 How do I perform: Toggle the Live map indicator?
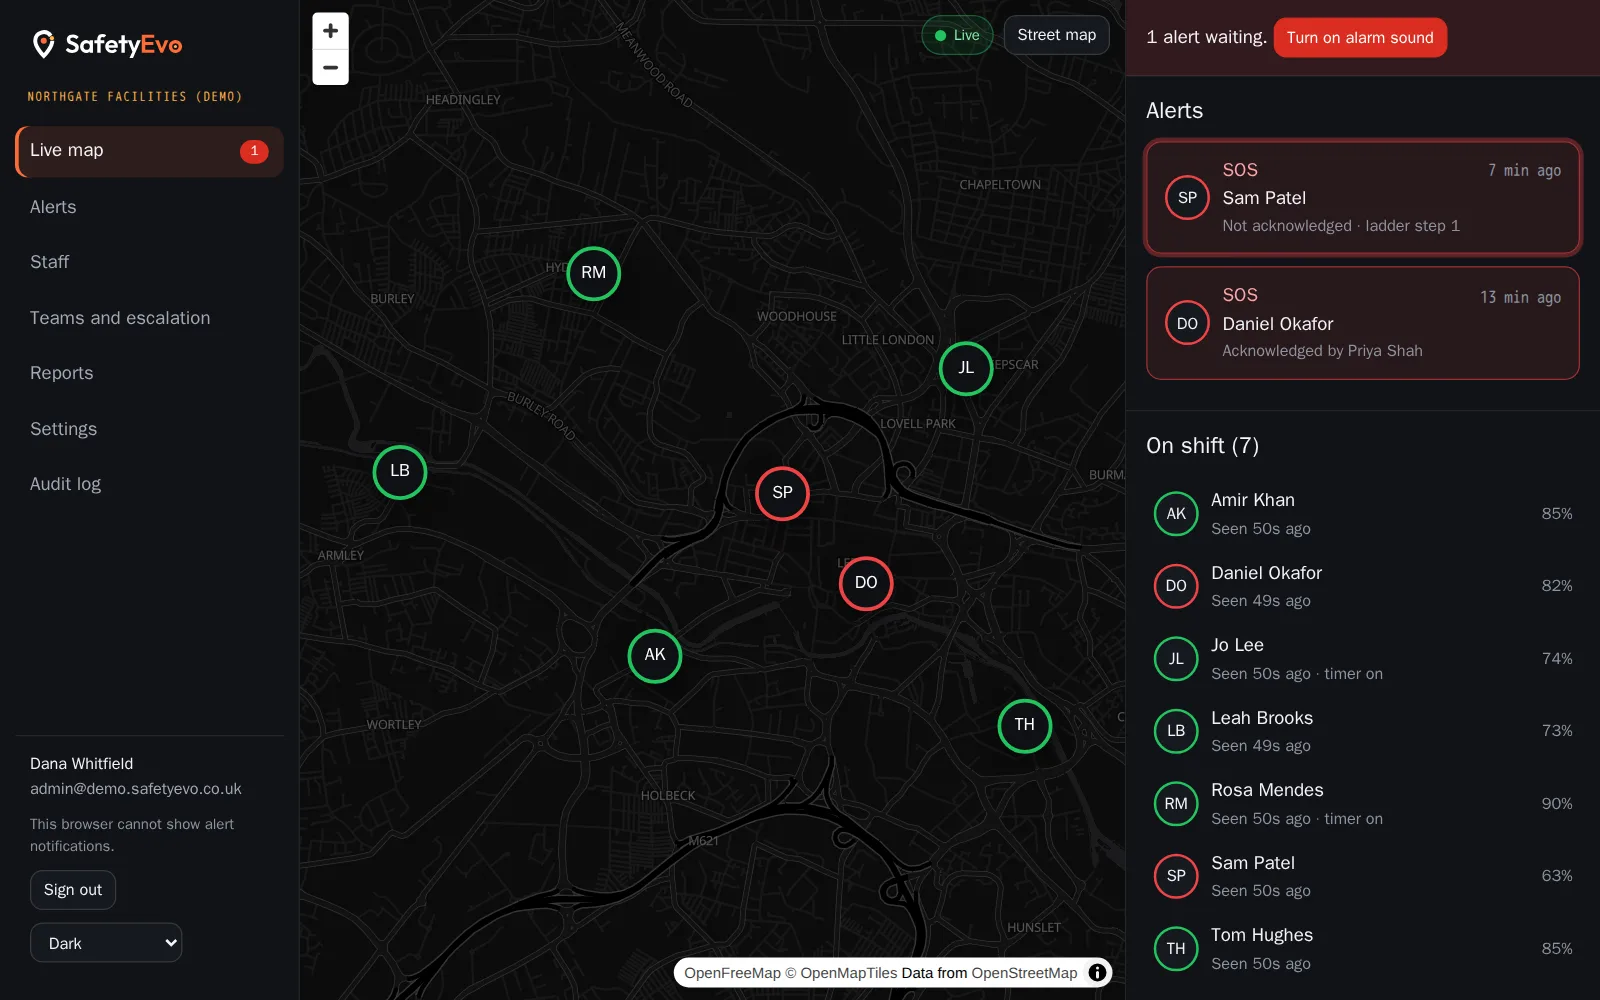pyautogui.click(x=957, y=35)
